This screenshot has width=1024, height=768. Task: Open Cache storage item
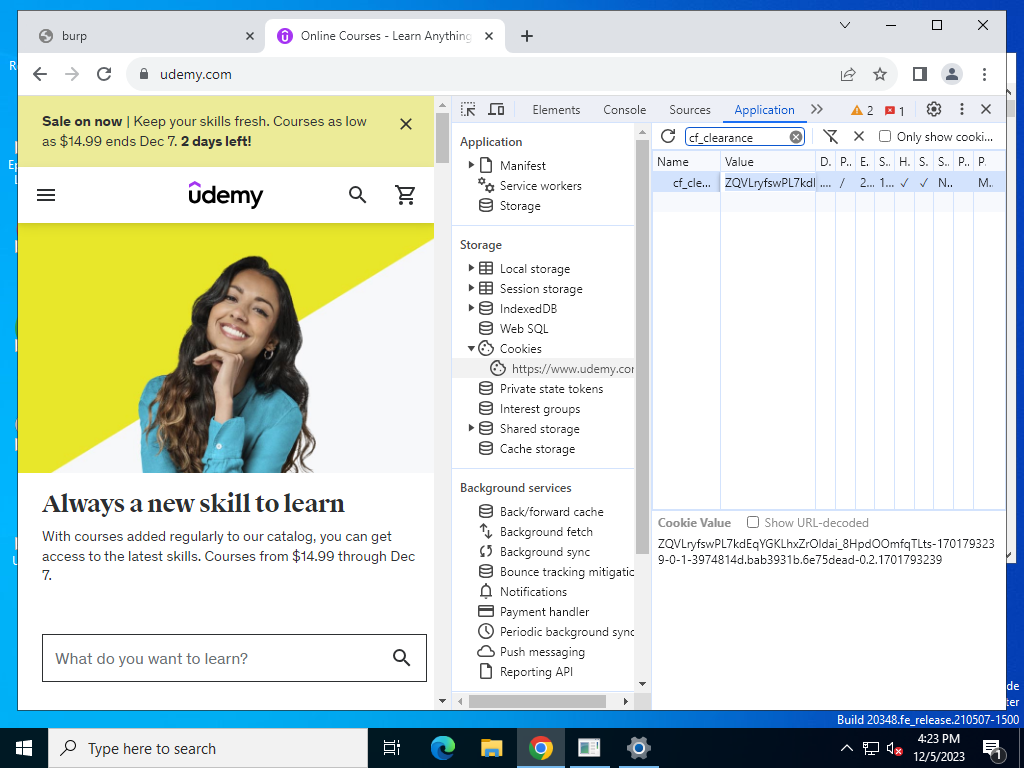(x=537, y=449)
